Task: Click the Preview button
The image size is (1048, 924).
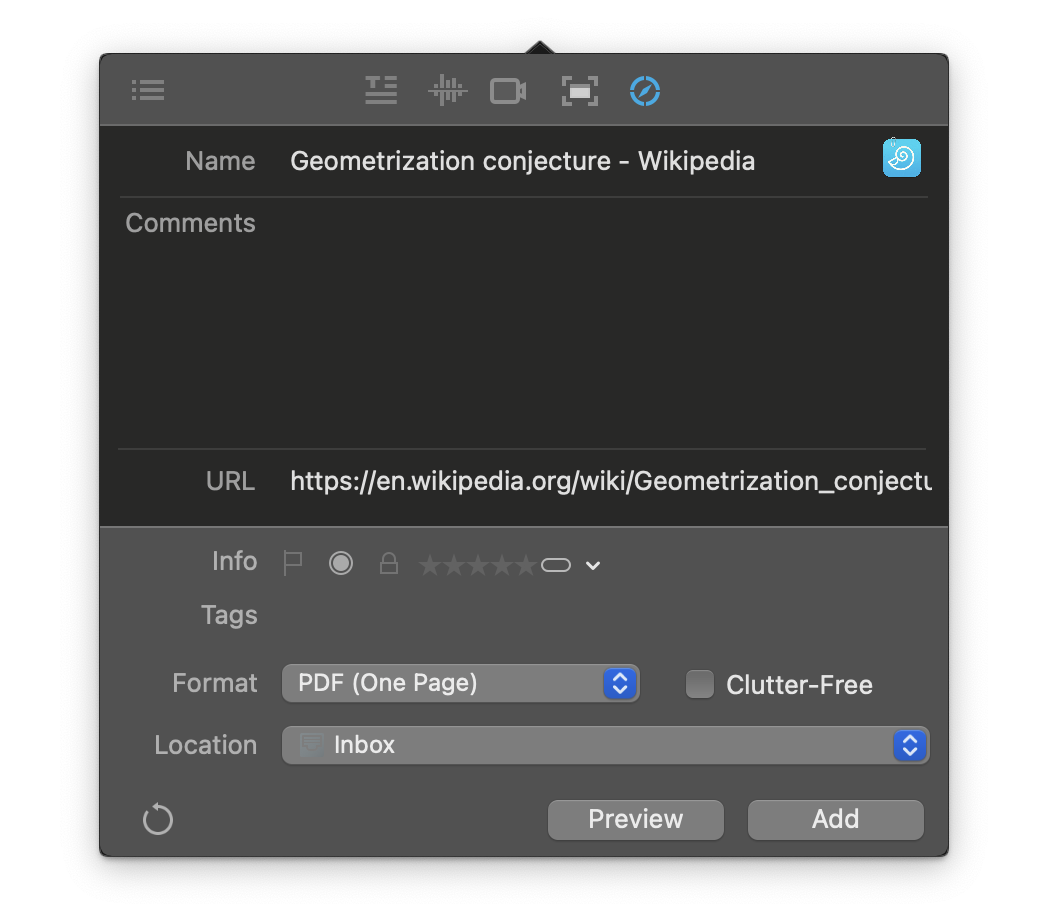Action: pyautogui.click(x=635, y=819)
